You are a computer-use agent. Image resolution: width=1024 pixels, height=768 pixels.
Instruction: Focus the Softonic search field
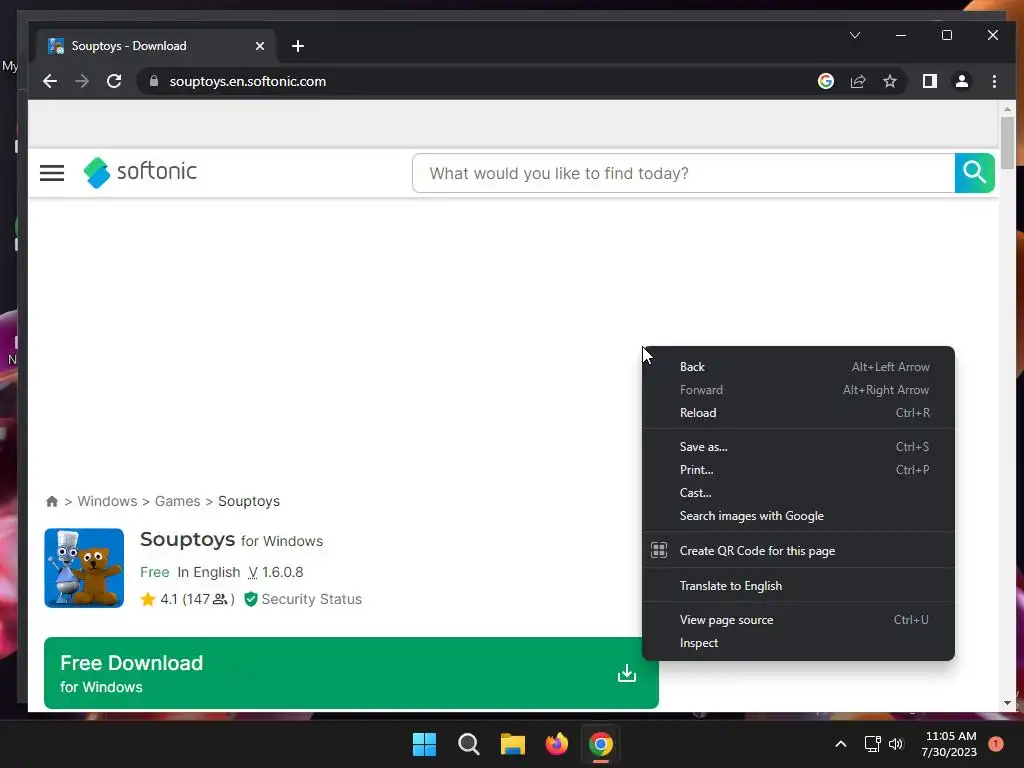684,173
